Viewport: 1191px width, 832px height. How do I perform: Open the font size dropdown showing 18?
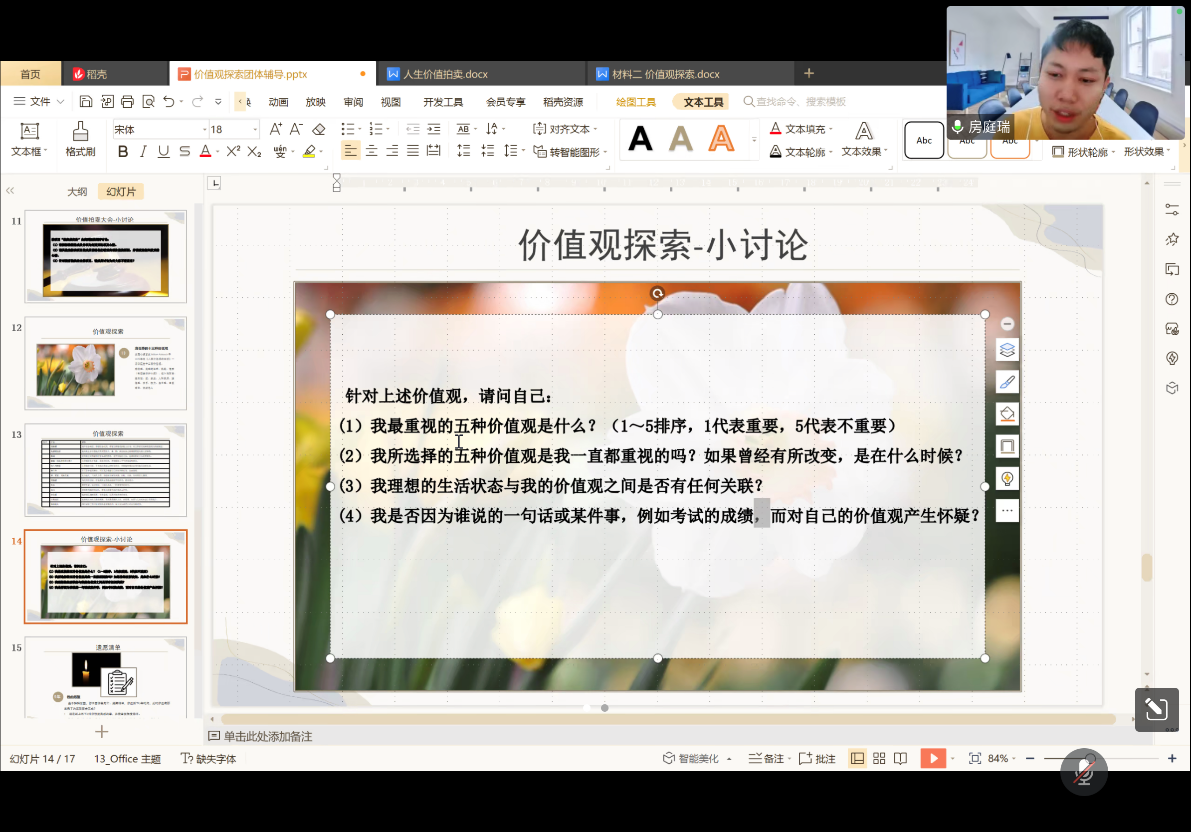tap(233, 129)
